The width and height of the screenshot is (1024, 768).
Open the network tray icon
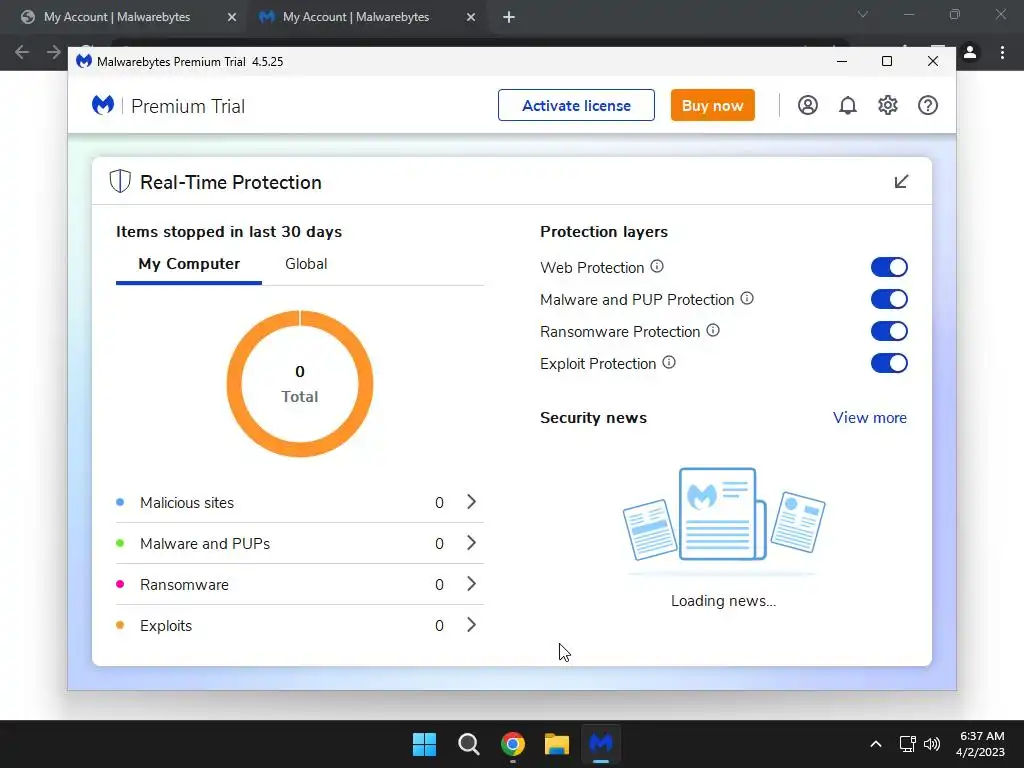907,744
